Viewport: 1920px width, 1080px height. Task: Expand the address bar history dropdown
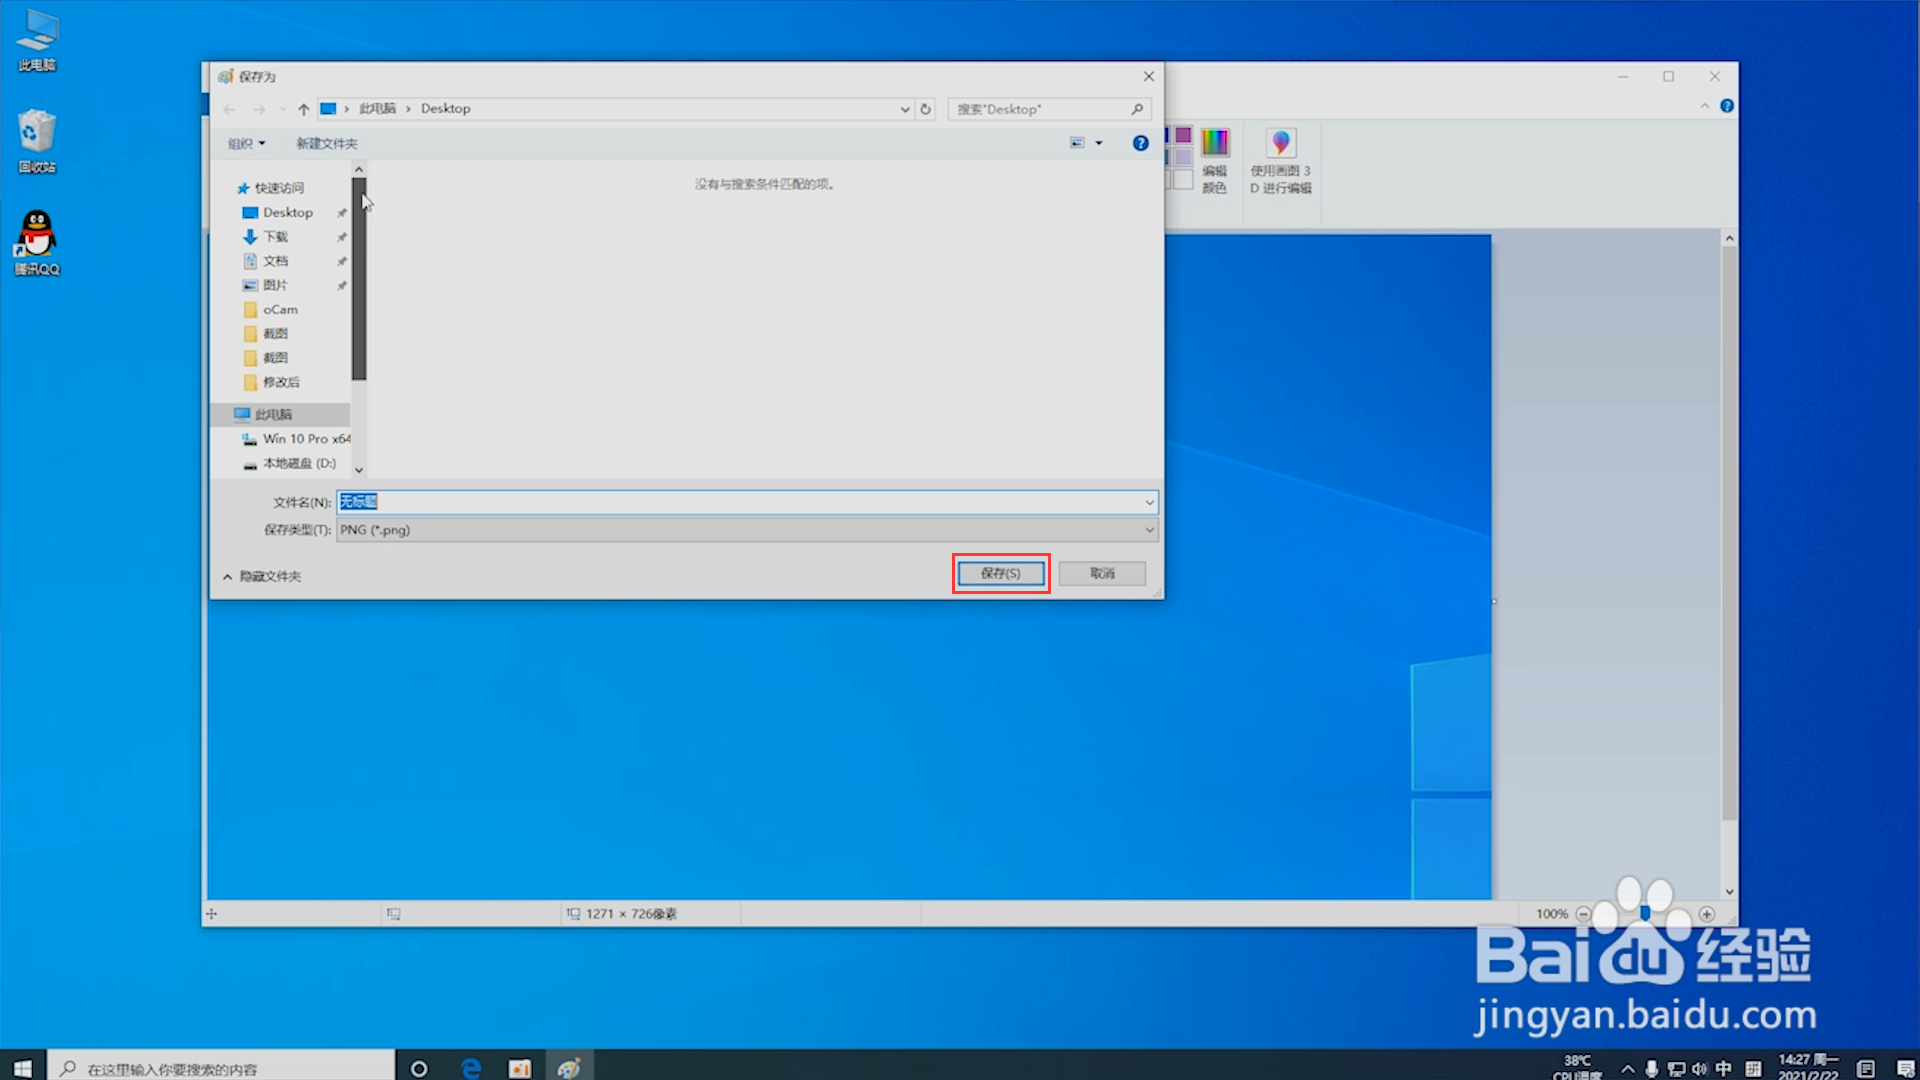point(904,109)
